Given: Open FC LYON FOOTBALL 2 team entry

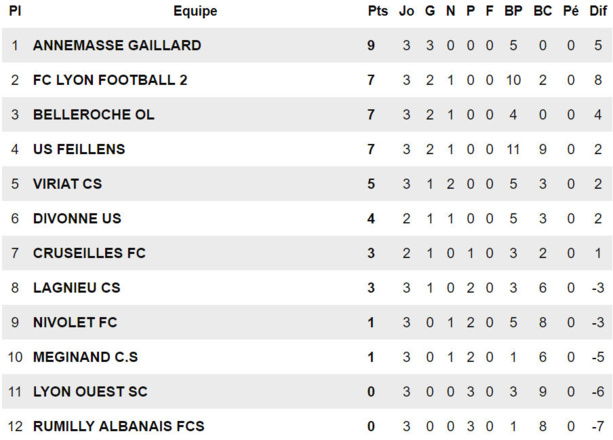Looking at the screenshot, I should pyautogui.click(x=110, y=80).
